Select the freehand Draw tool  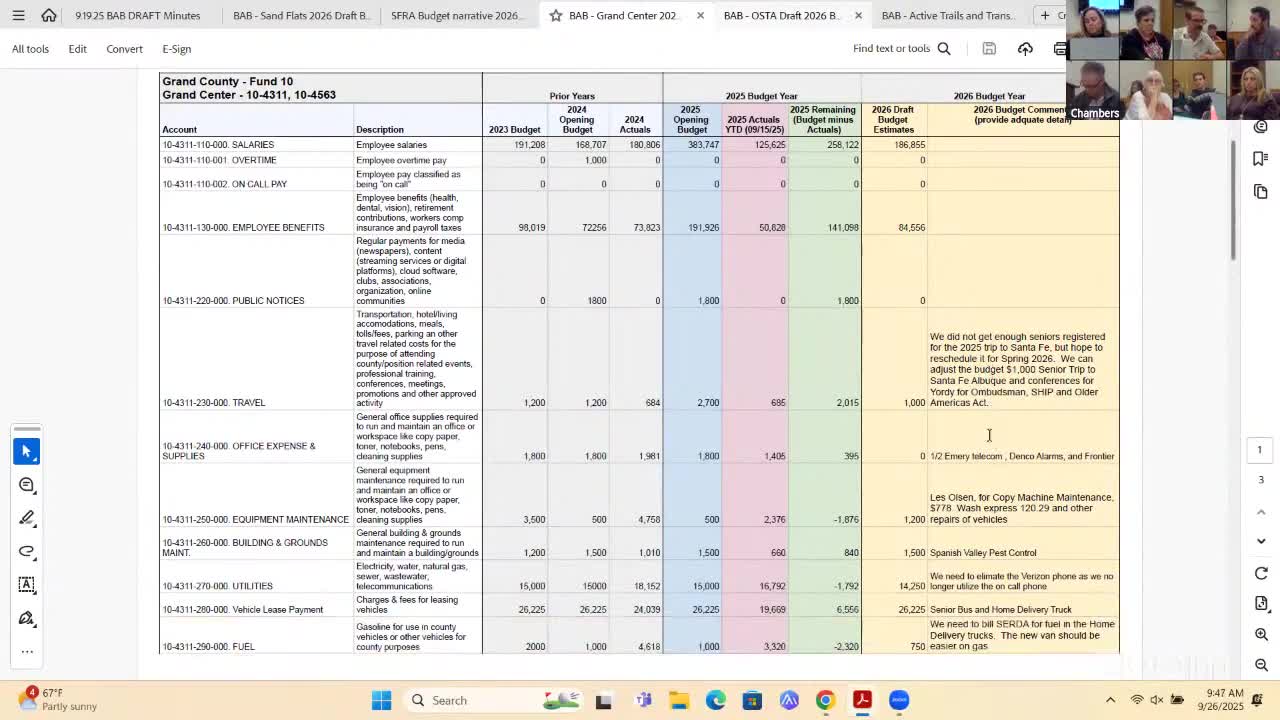click(x=27, y=551)
